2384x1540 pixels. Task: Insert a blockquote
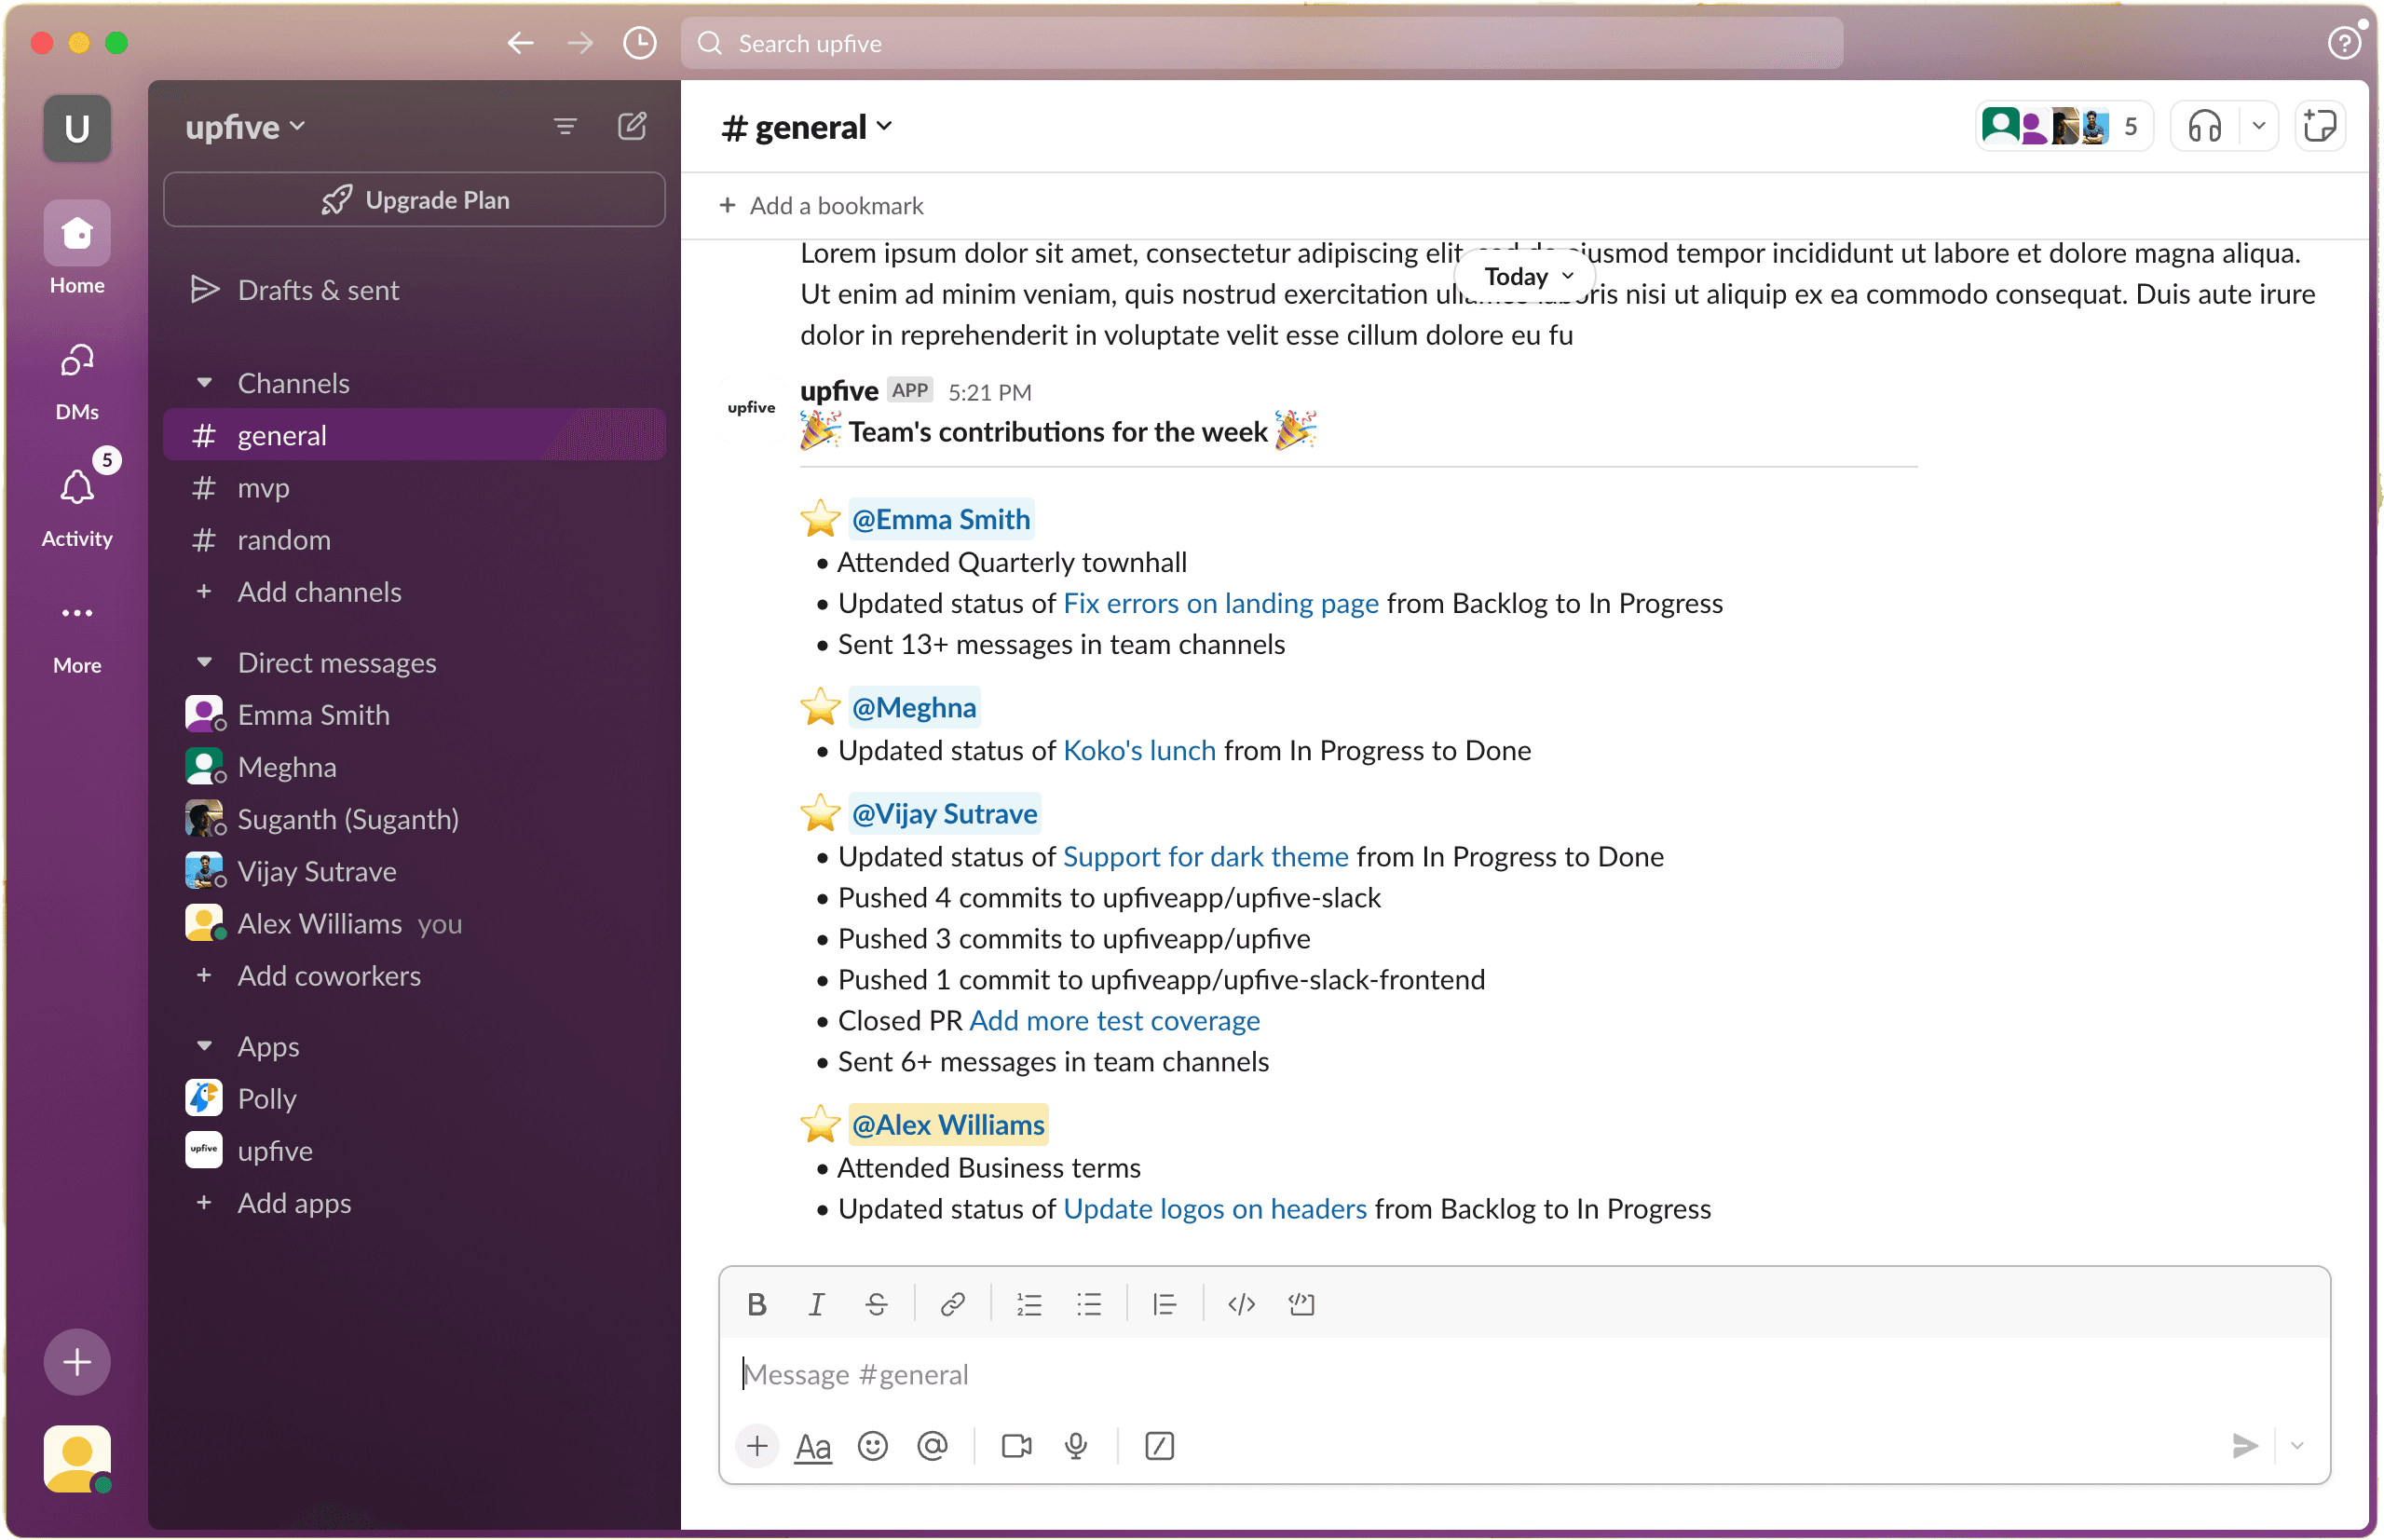(1164, 1304)
